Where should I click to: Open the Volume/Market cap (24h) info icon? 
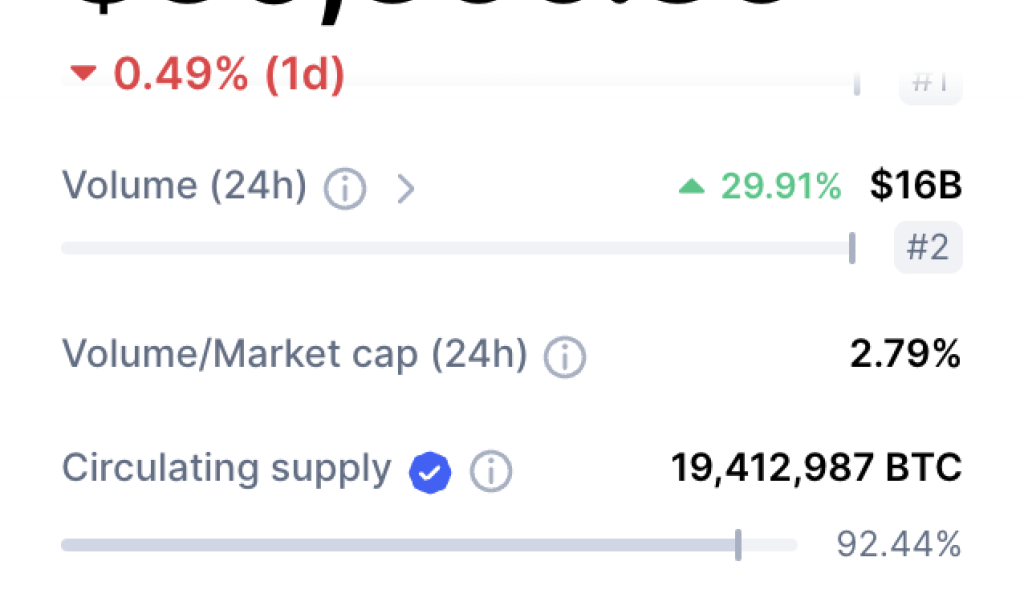coord(564,356)
